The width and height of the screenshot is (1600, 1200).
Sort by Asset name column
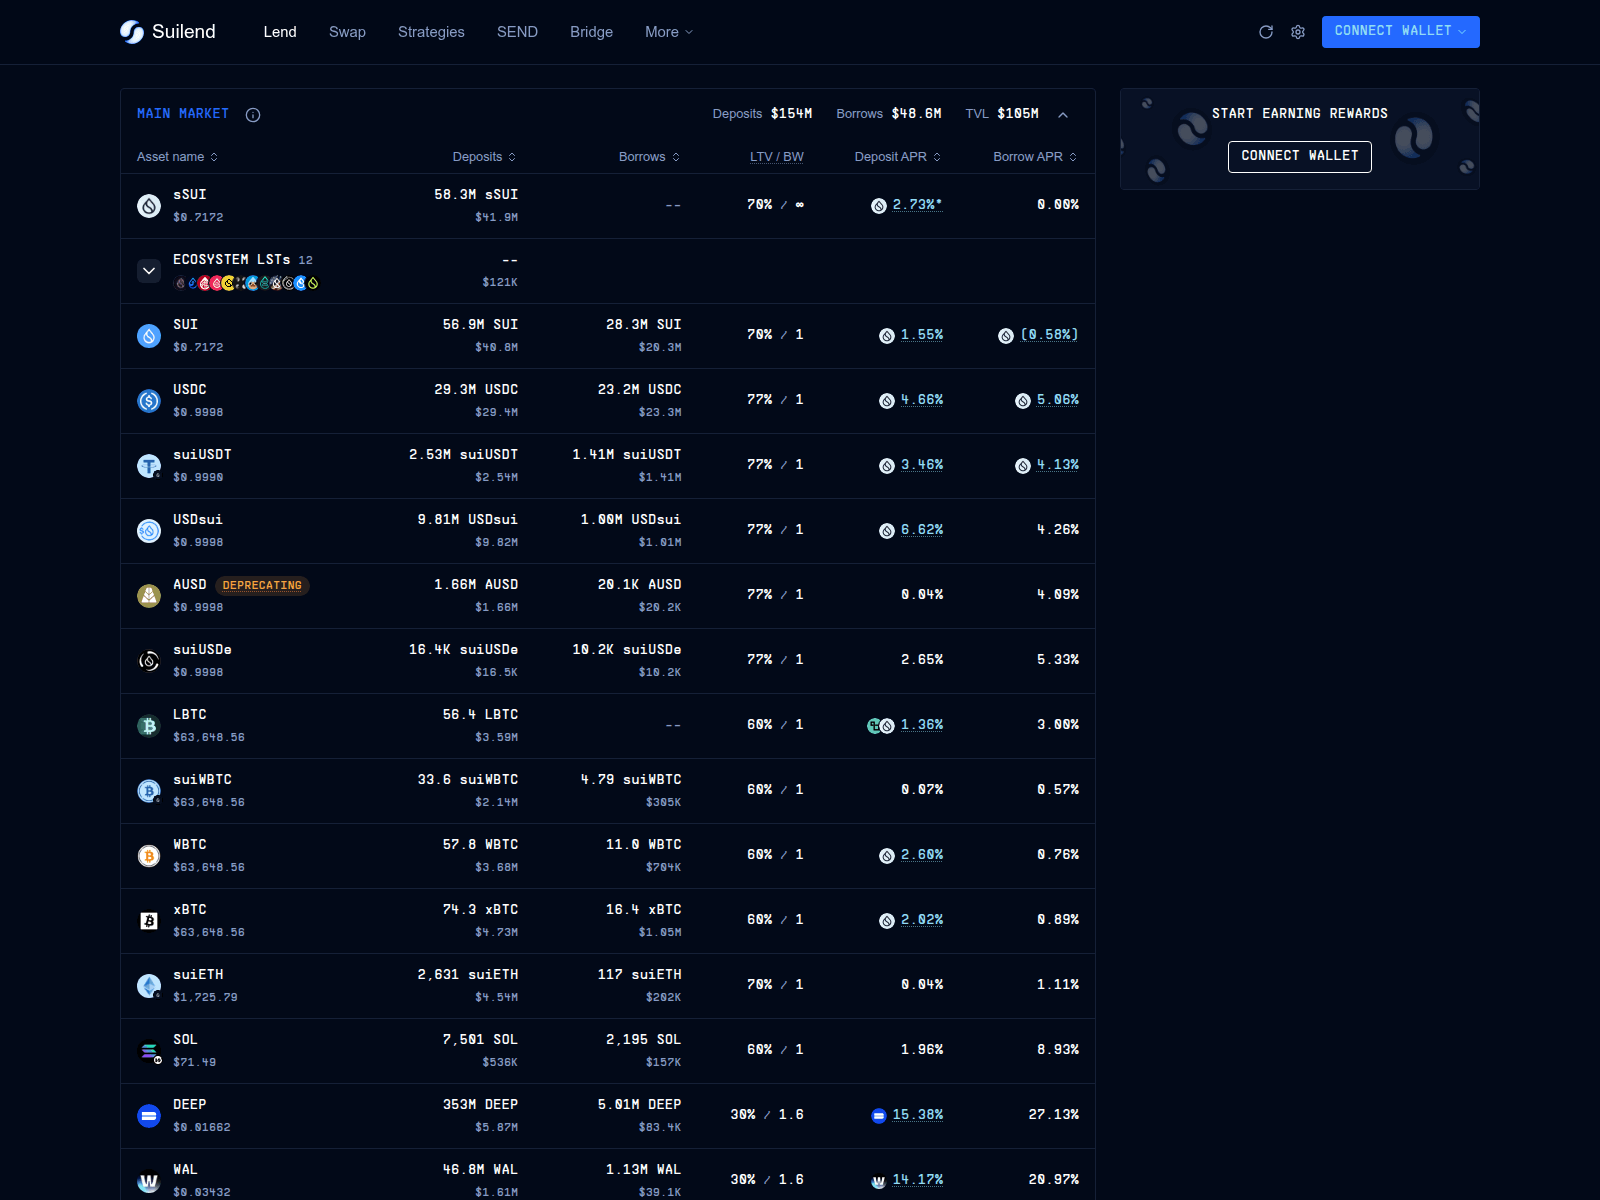point(177,157)
